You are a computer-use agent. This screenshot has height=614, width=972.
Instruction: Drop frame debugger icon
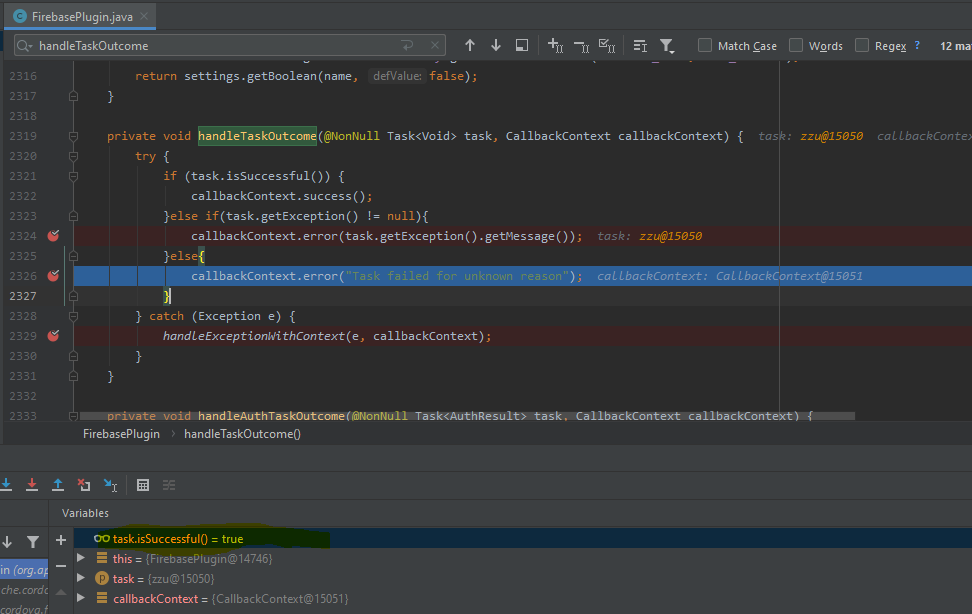84,485
